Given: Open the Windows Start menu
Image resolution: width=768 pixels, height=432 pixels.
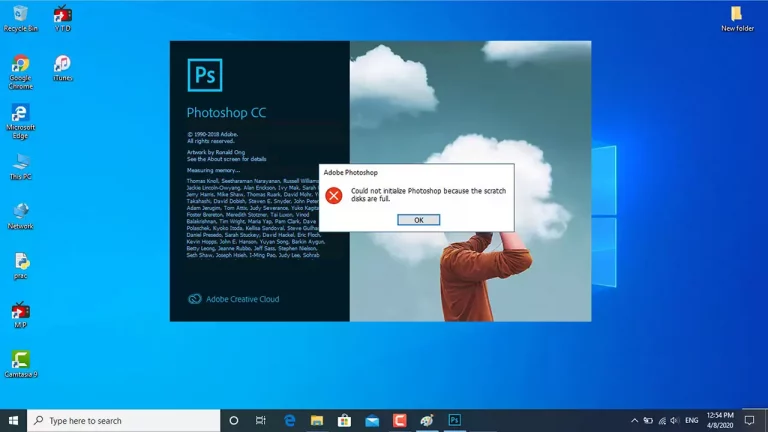Looking at the screenshot, I should click(x=13, y=420).
